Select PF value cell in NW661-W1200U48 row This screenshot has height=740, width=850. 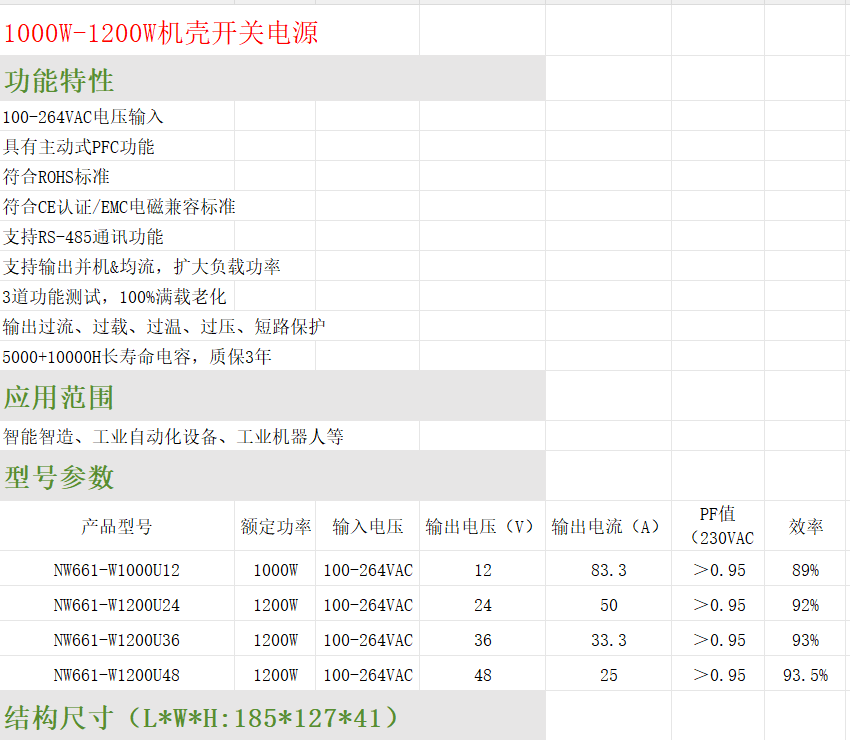(719, 675)
